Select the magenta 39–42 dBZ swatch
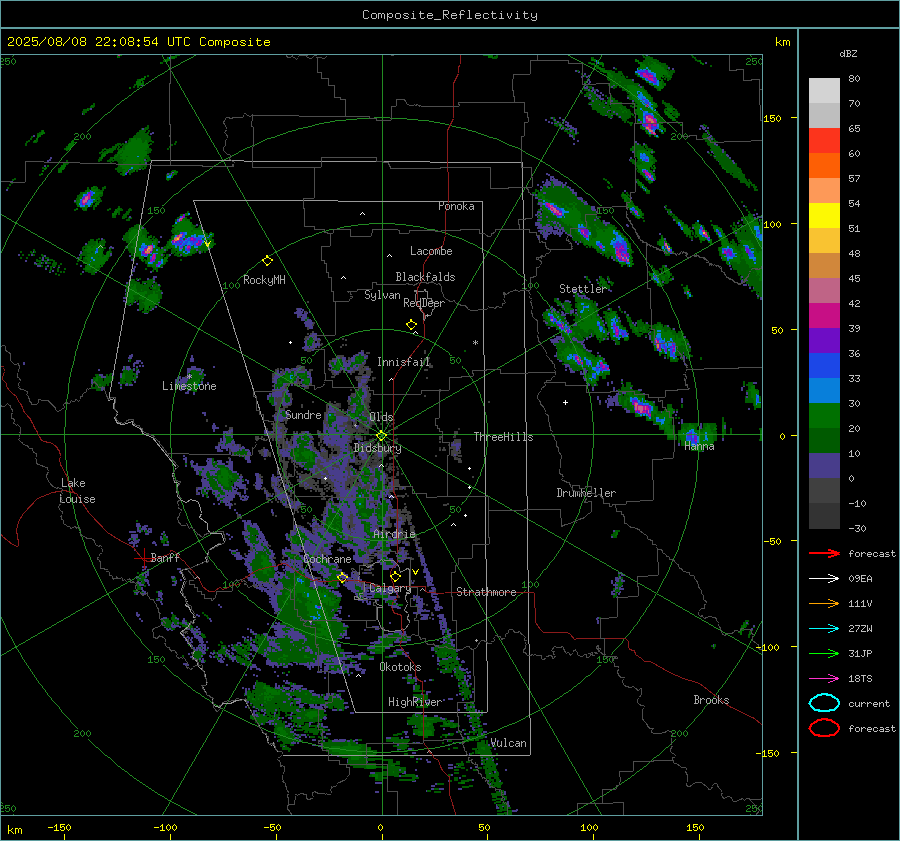This screenshot has width=900, height=841. click(824, 316)
